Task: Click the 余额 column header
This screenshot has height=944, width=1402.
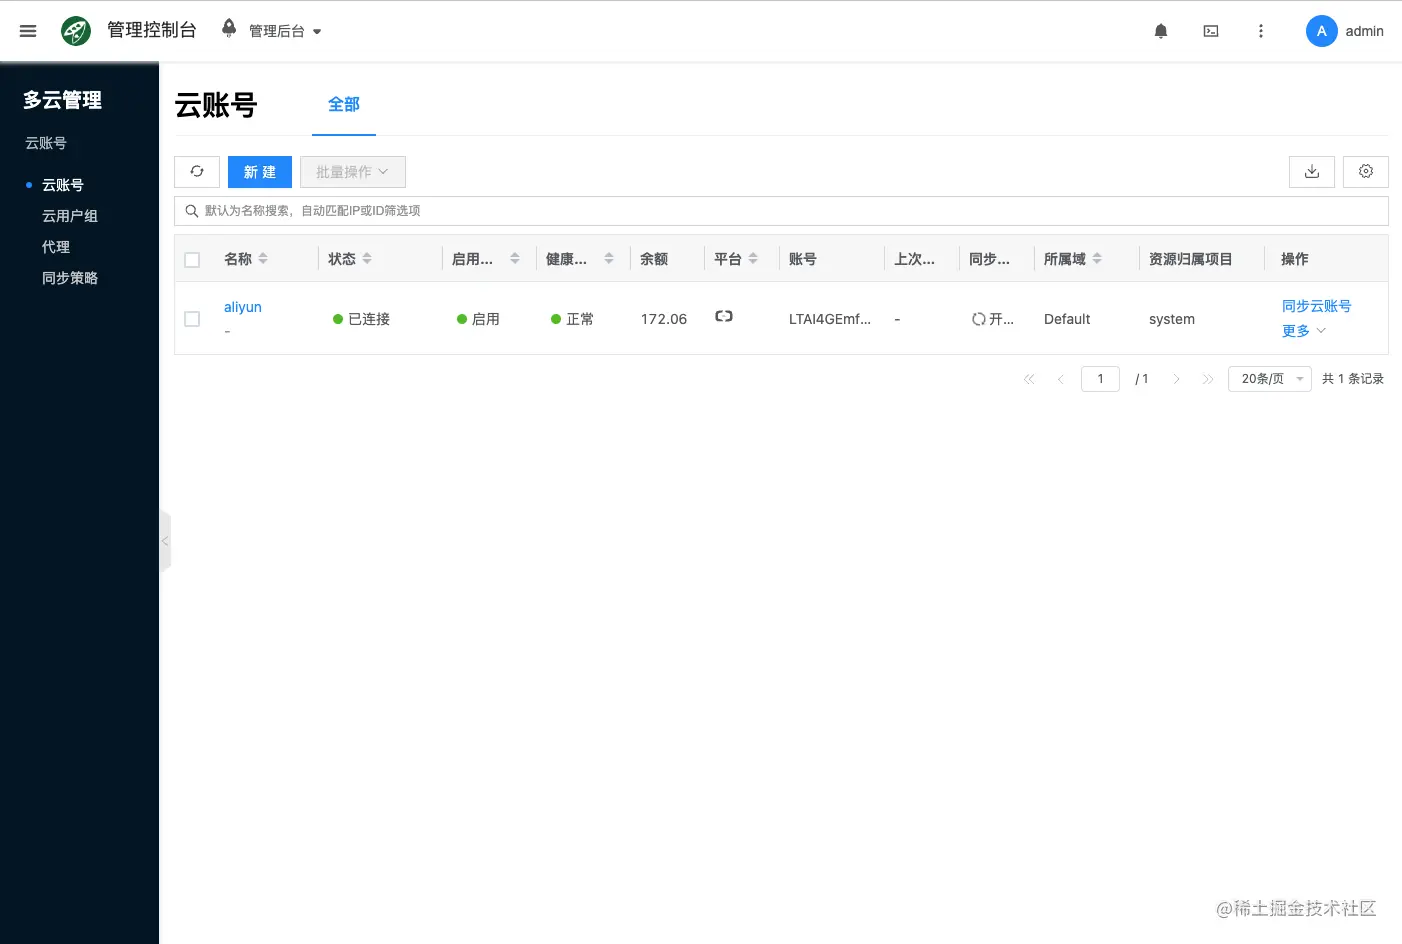Action: point(654,259)
